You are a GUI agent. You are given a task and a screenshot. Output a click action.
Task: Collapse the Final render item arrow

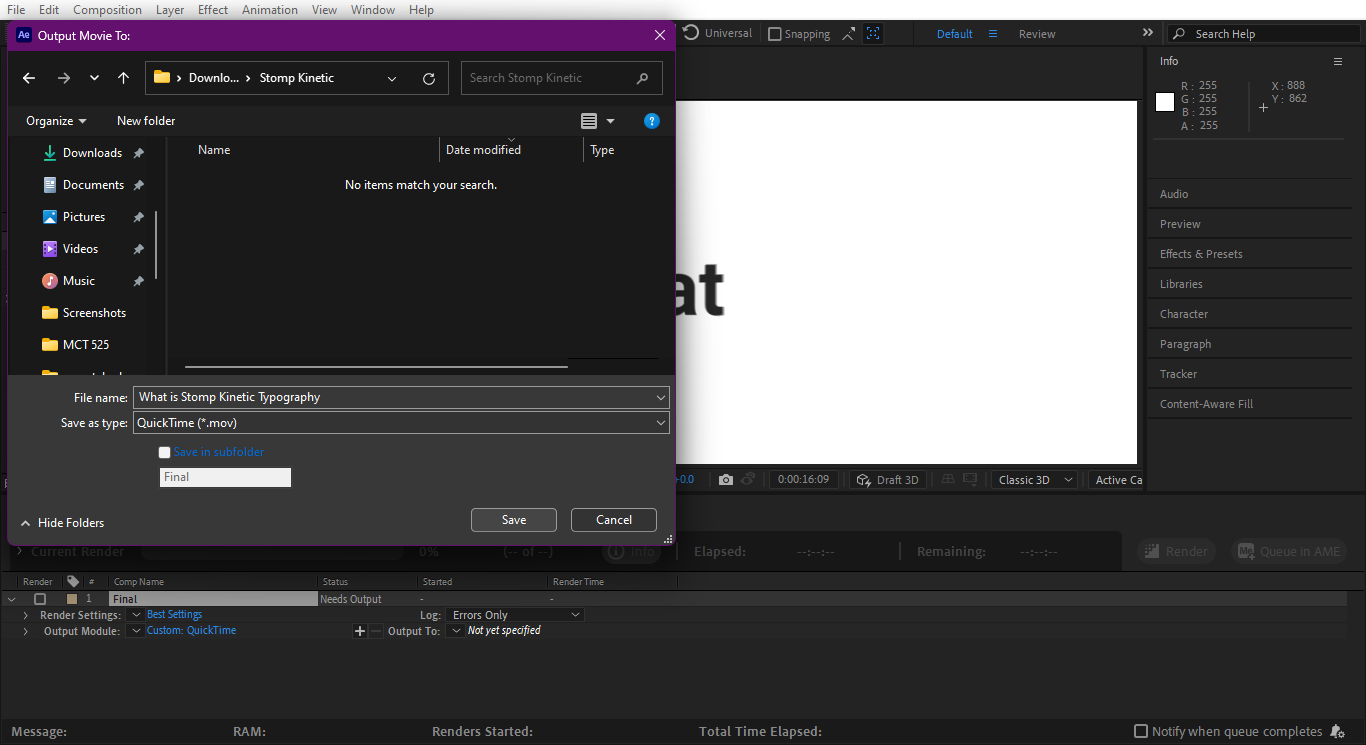[11, 599]
